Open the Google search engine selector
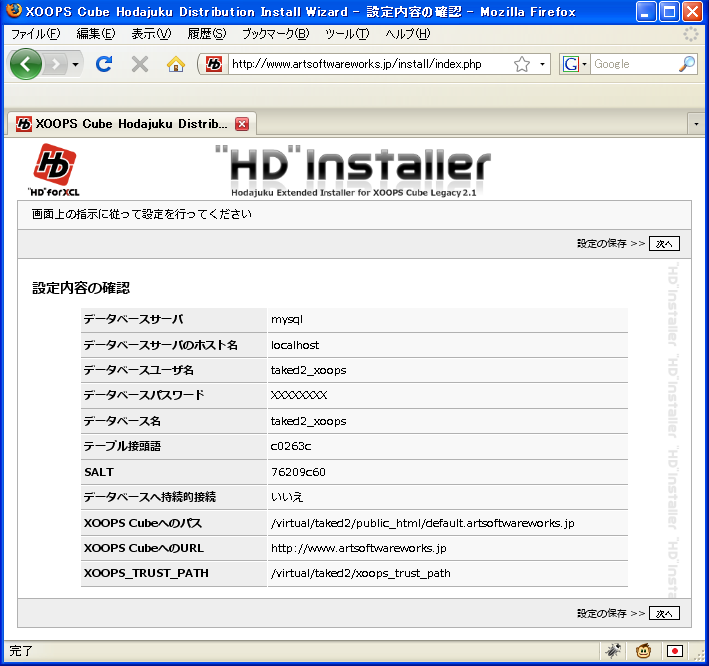The height and width of the screenshot is (666, 709). 574,64
